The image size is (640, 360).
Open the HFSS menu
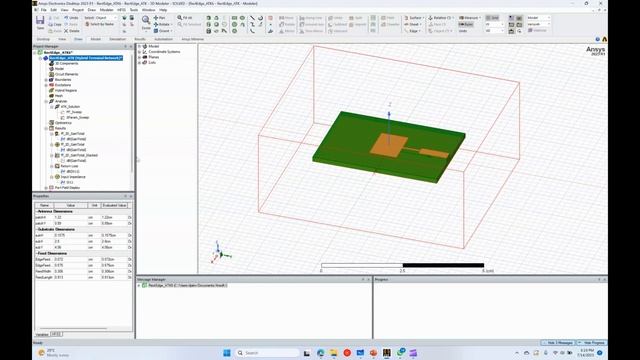[121, 10]
